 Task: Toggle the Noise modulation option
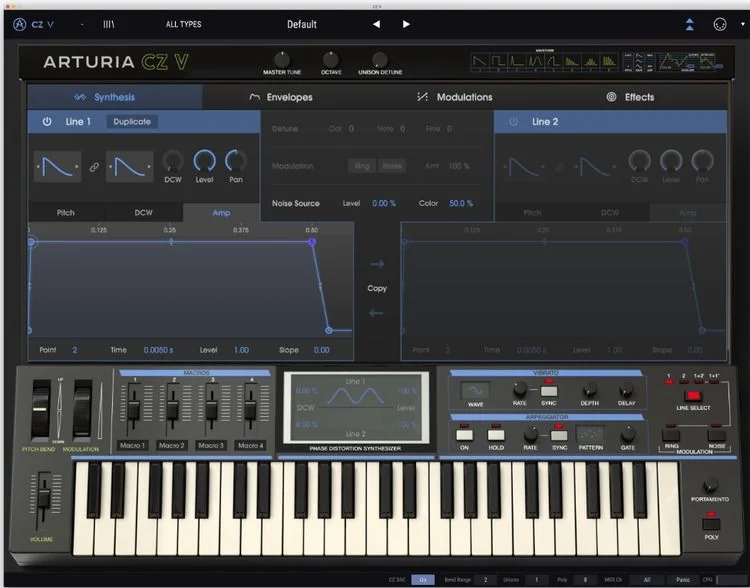coord(392,166)
